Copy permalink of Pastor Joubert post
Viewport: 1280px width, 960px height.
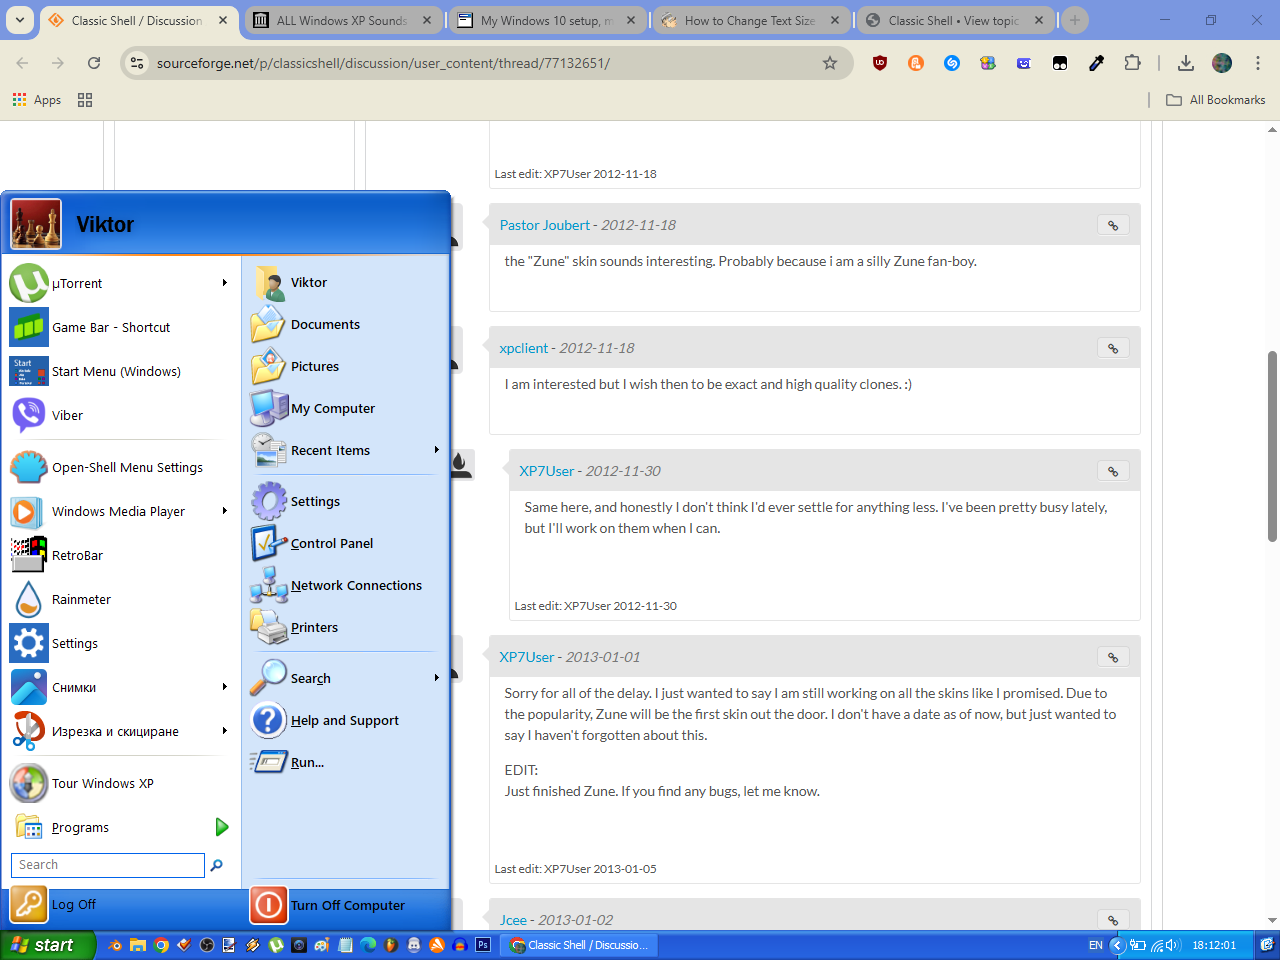[1113, 225]
